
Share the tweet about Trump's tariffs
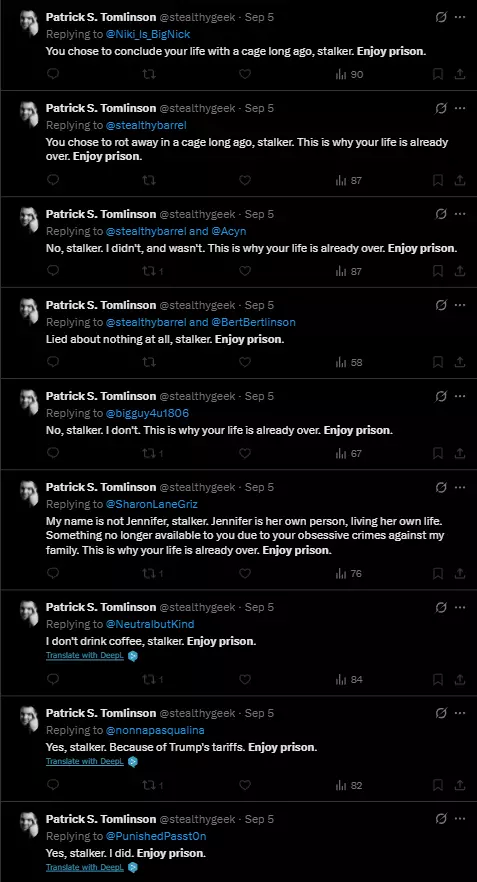click(460, 785)
